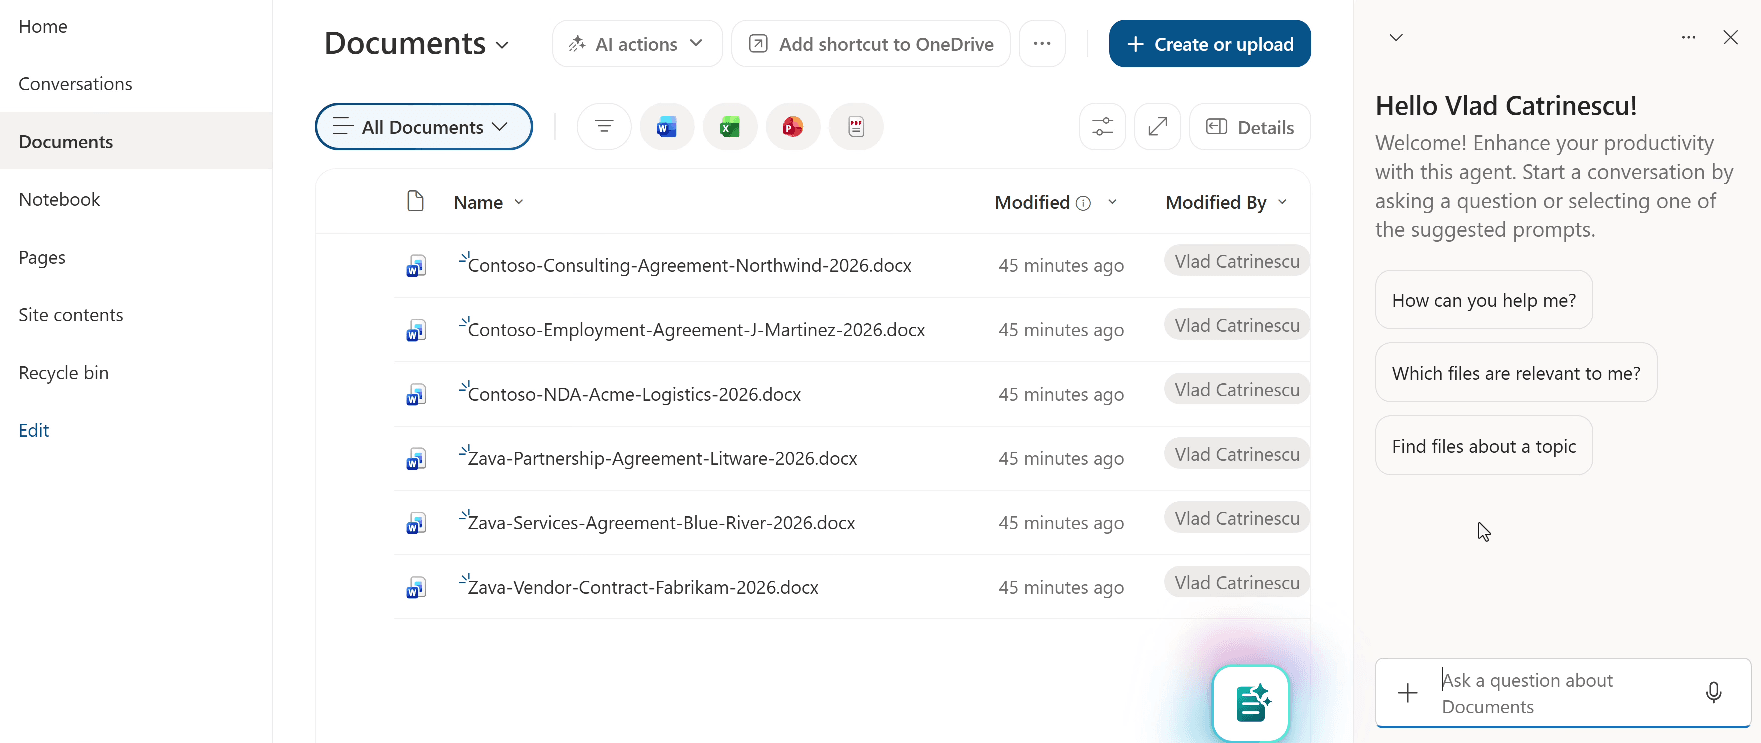Click Add shortcut to OneDrive
Viewport: 1761px width, 743px height.
[x=871, y=44]
